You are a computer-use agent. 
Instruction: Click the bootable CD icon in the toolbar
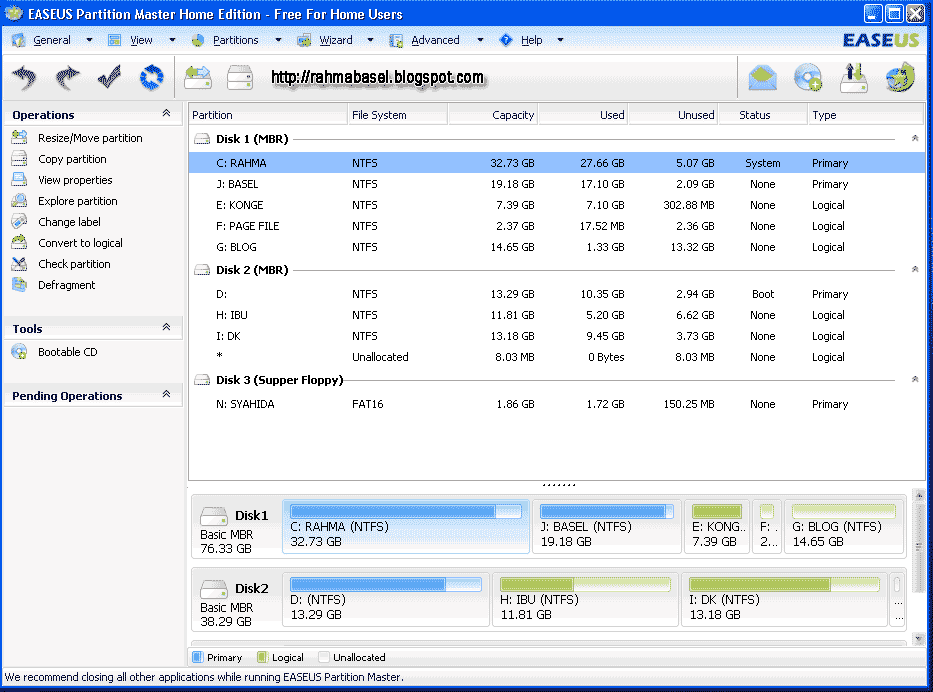click(x=808, y=78)
